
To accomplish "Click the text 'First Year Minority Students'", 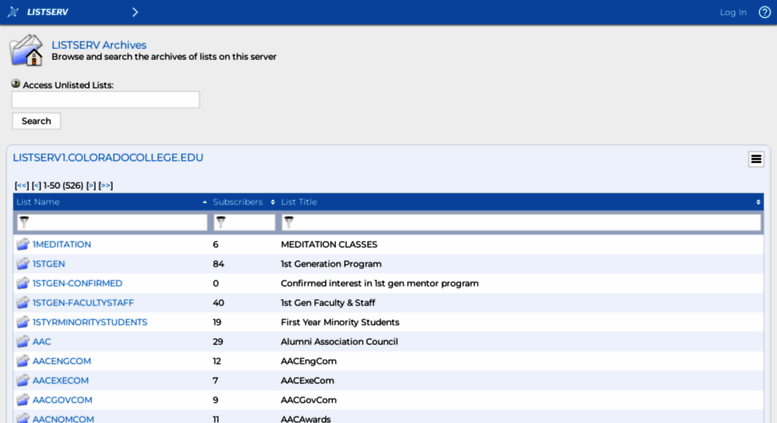I will coord(340,322).
